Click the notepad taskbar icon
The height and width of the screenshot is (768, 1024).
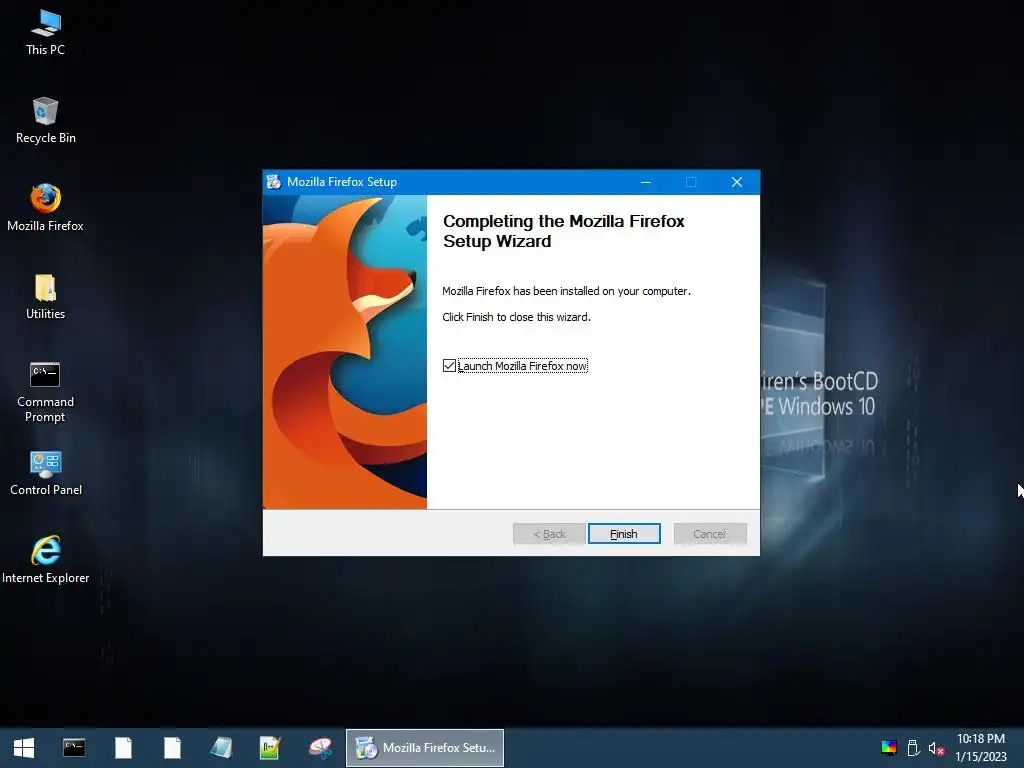[x=221, y=748]
